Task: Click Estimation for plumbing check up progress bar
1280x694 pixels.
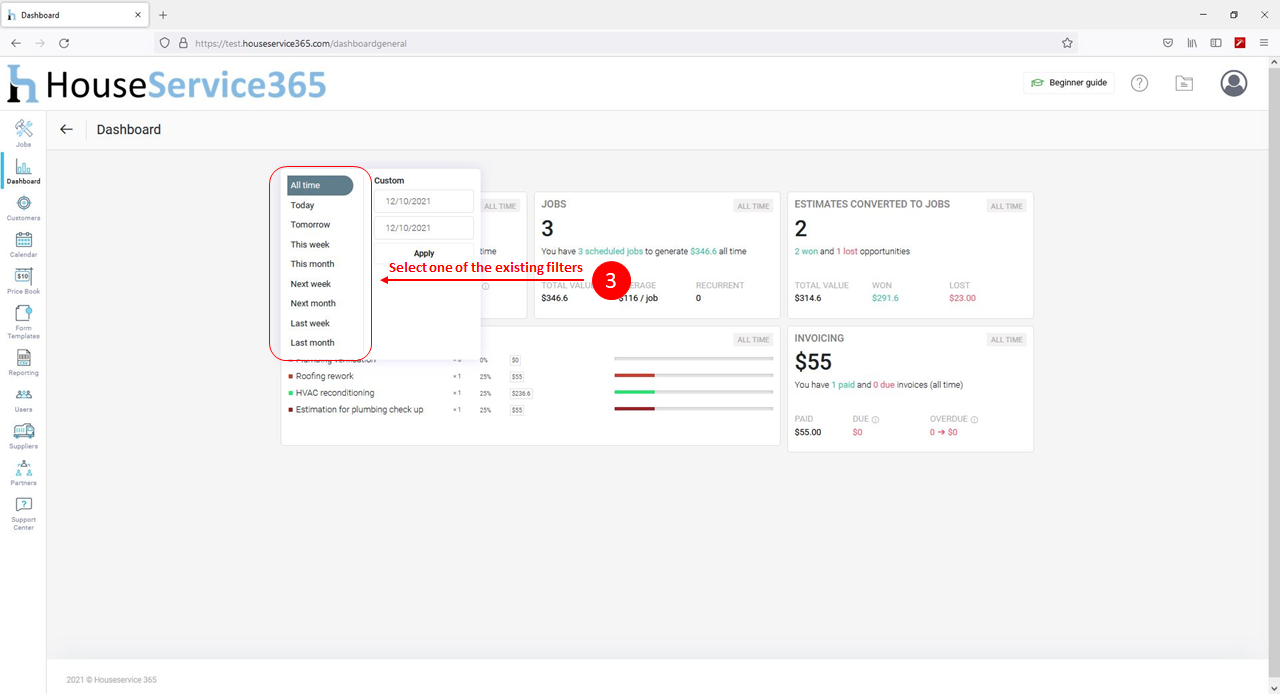Action: click(x=694, y=409)
